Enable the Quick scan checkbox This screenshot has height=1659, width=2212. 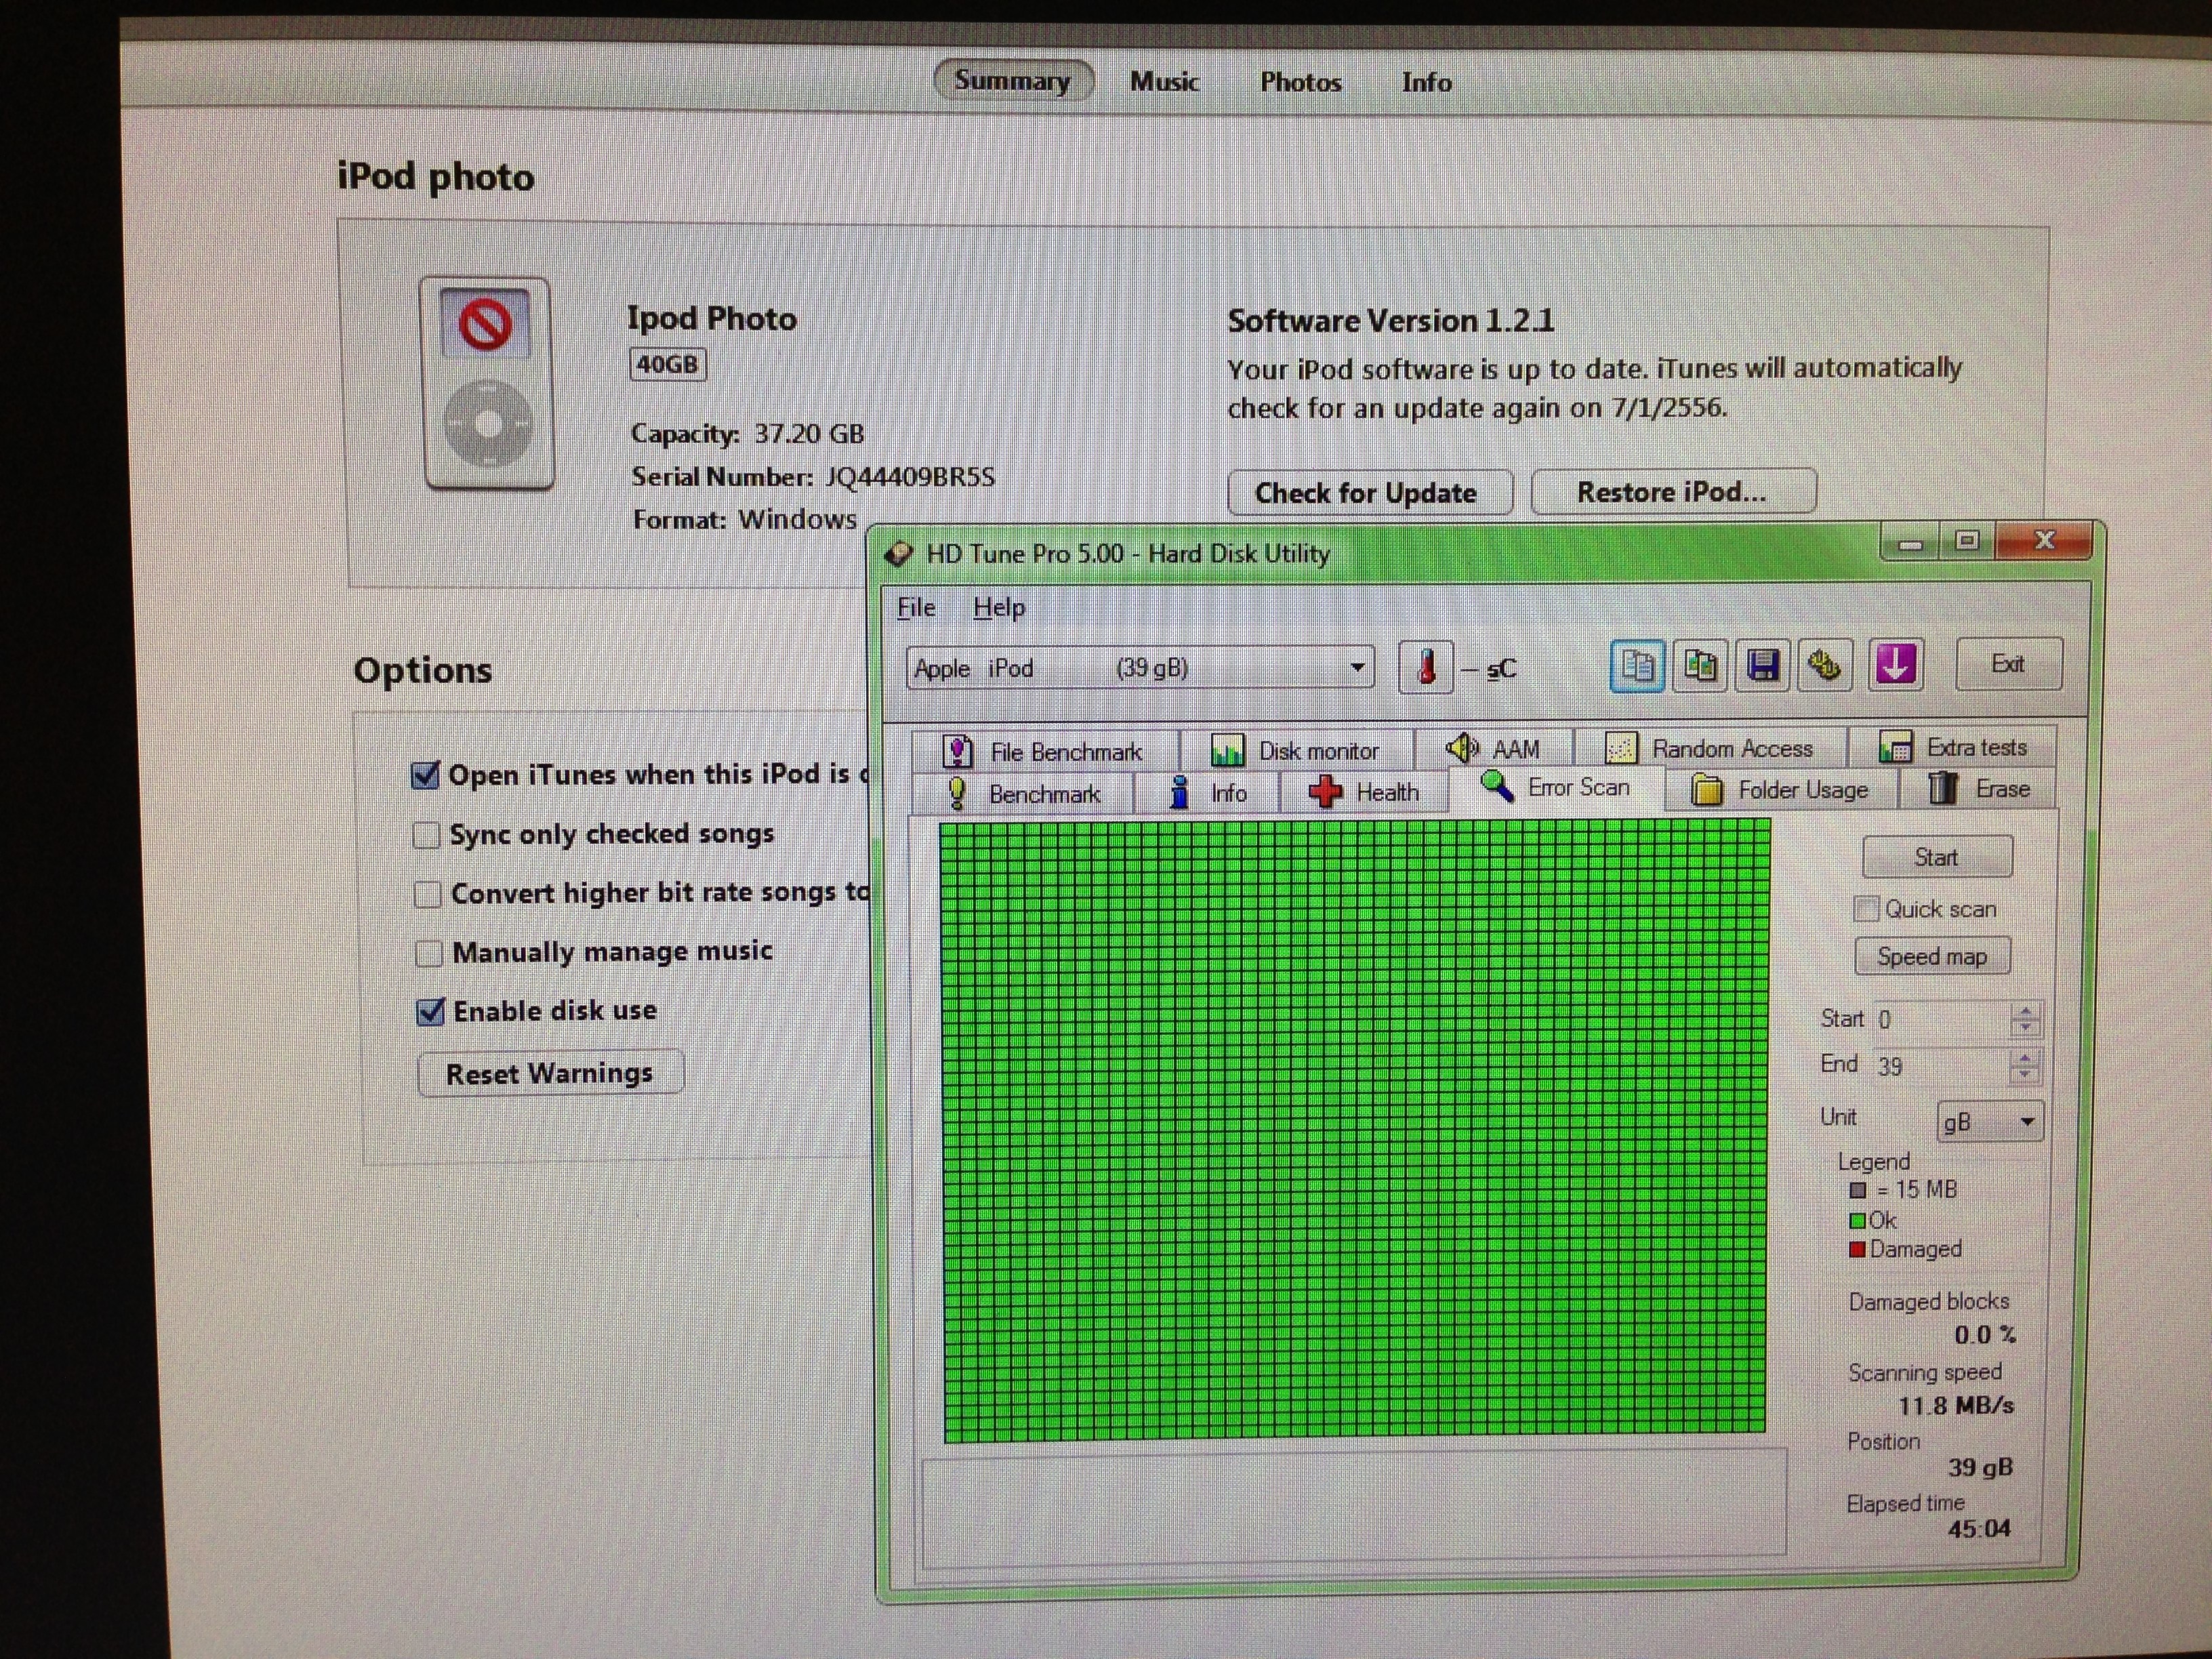1866,908
